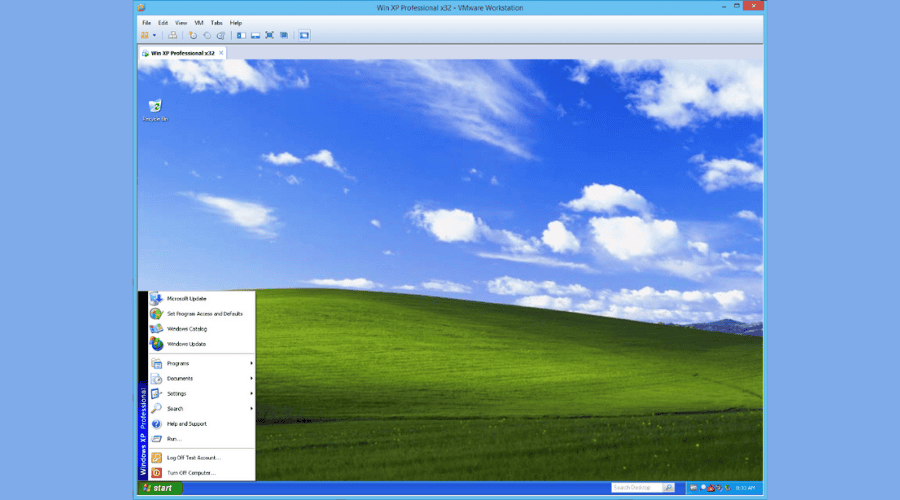Open the Run... dialog entry
Image resolution: width=900 pixels, height=500 pixels.
coord(201,439)
